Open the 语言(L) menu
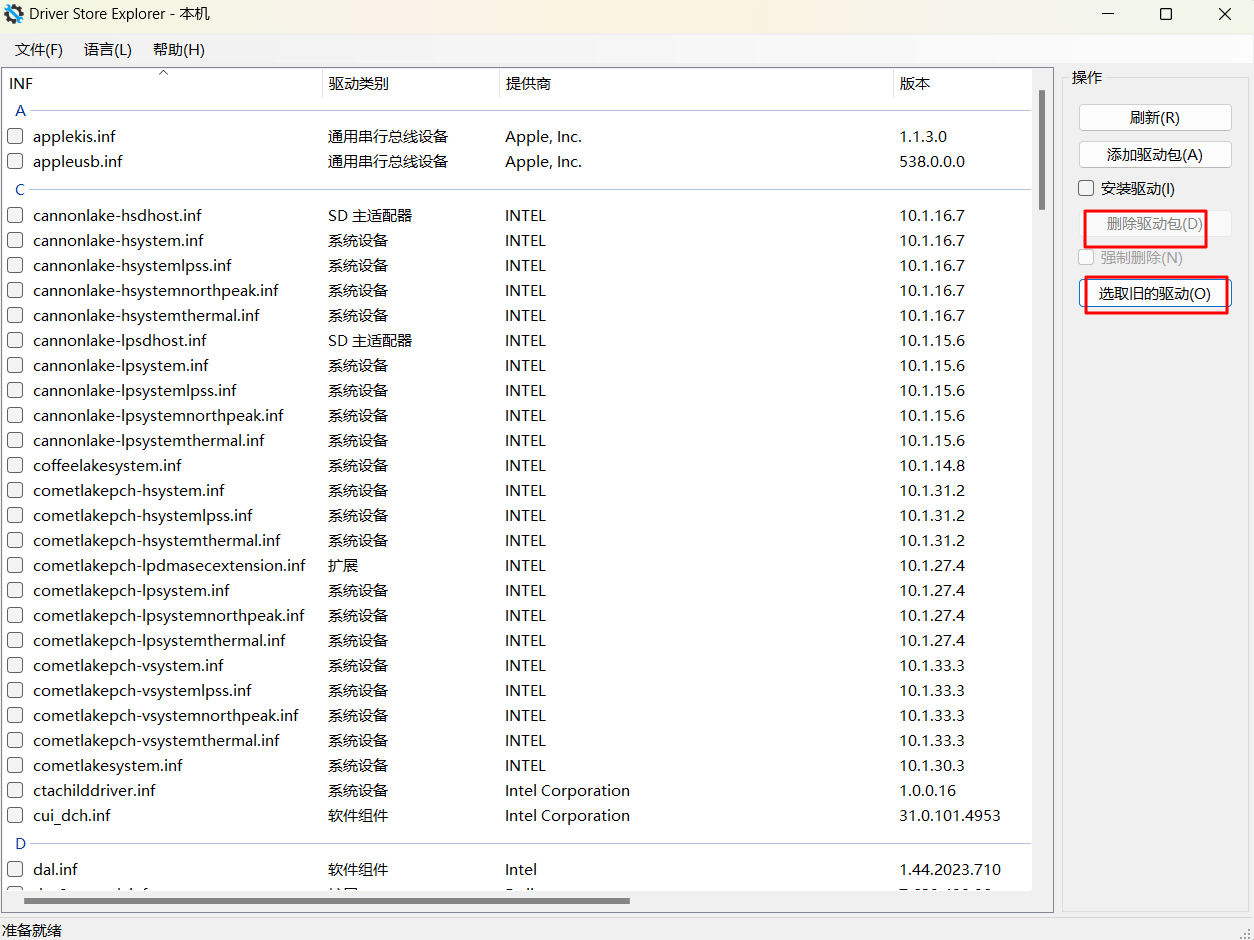Screen dimensions: 1254x940 pyautogui.click(x=108, y=50)
